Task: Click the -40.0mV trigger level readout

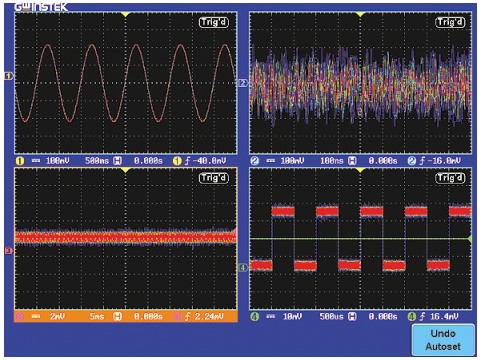Action: click(x=206, y=161)
